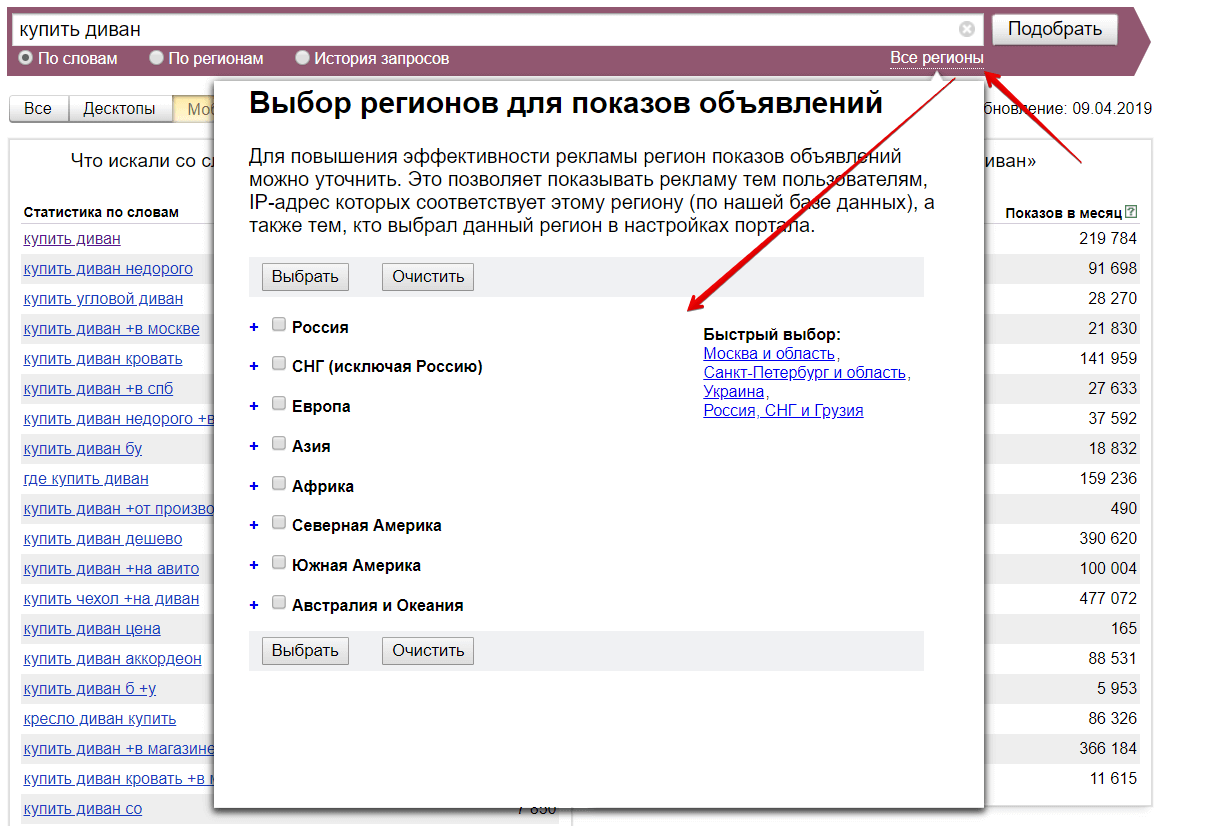Select the По регионам radio button
This screenshot has width=1218, height=826.
156,58
